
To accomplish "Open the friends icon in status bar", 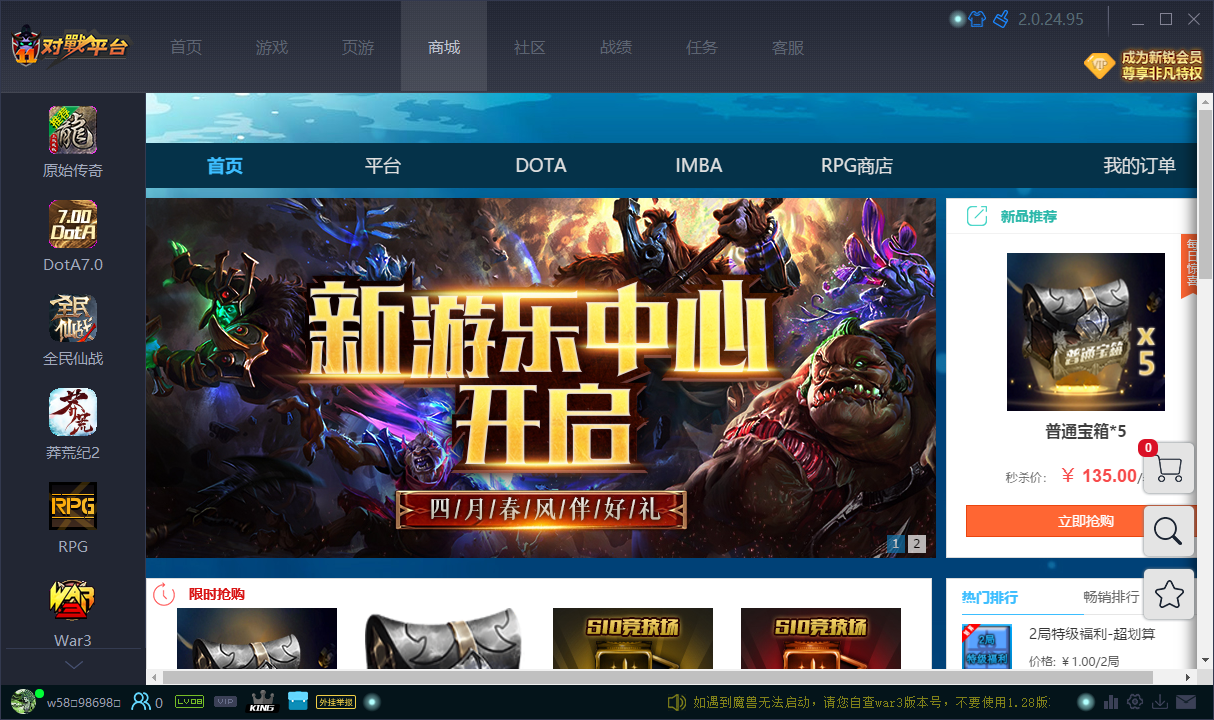I will [141, 702].
